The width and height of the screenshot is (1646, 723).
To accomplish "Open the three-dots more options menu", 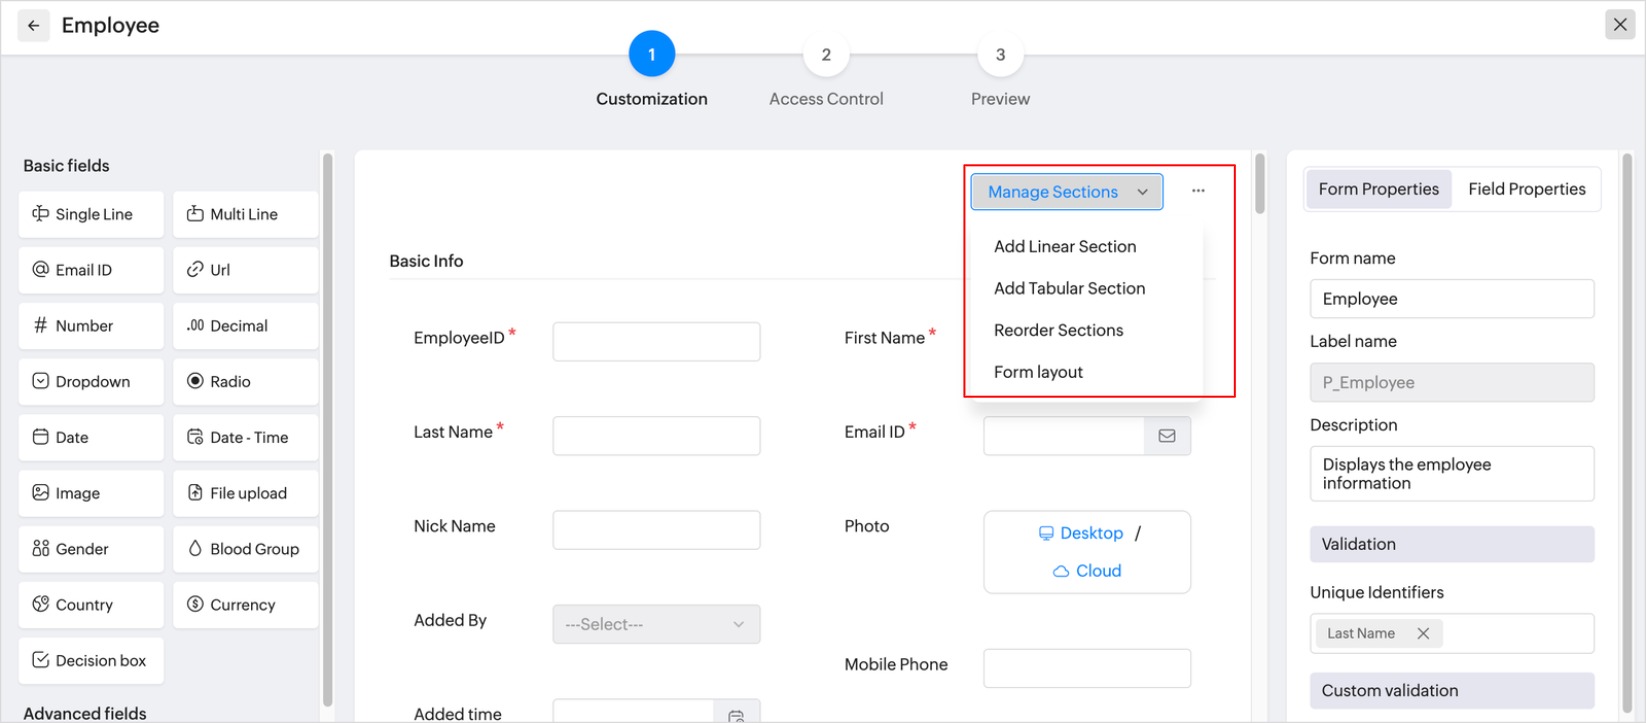I will pyautogui.click(x=1198, y=191).
